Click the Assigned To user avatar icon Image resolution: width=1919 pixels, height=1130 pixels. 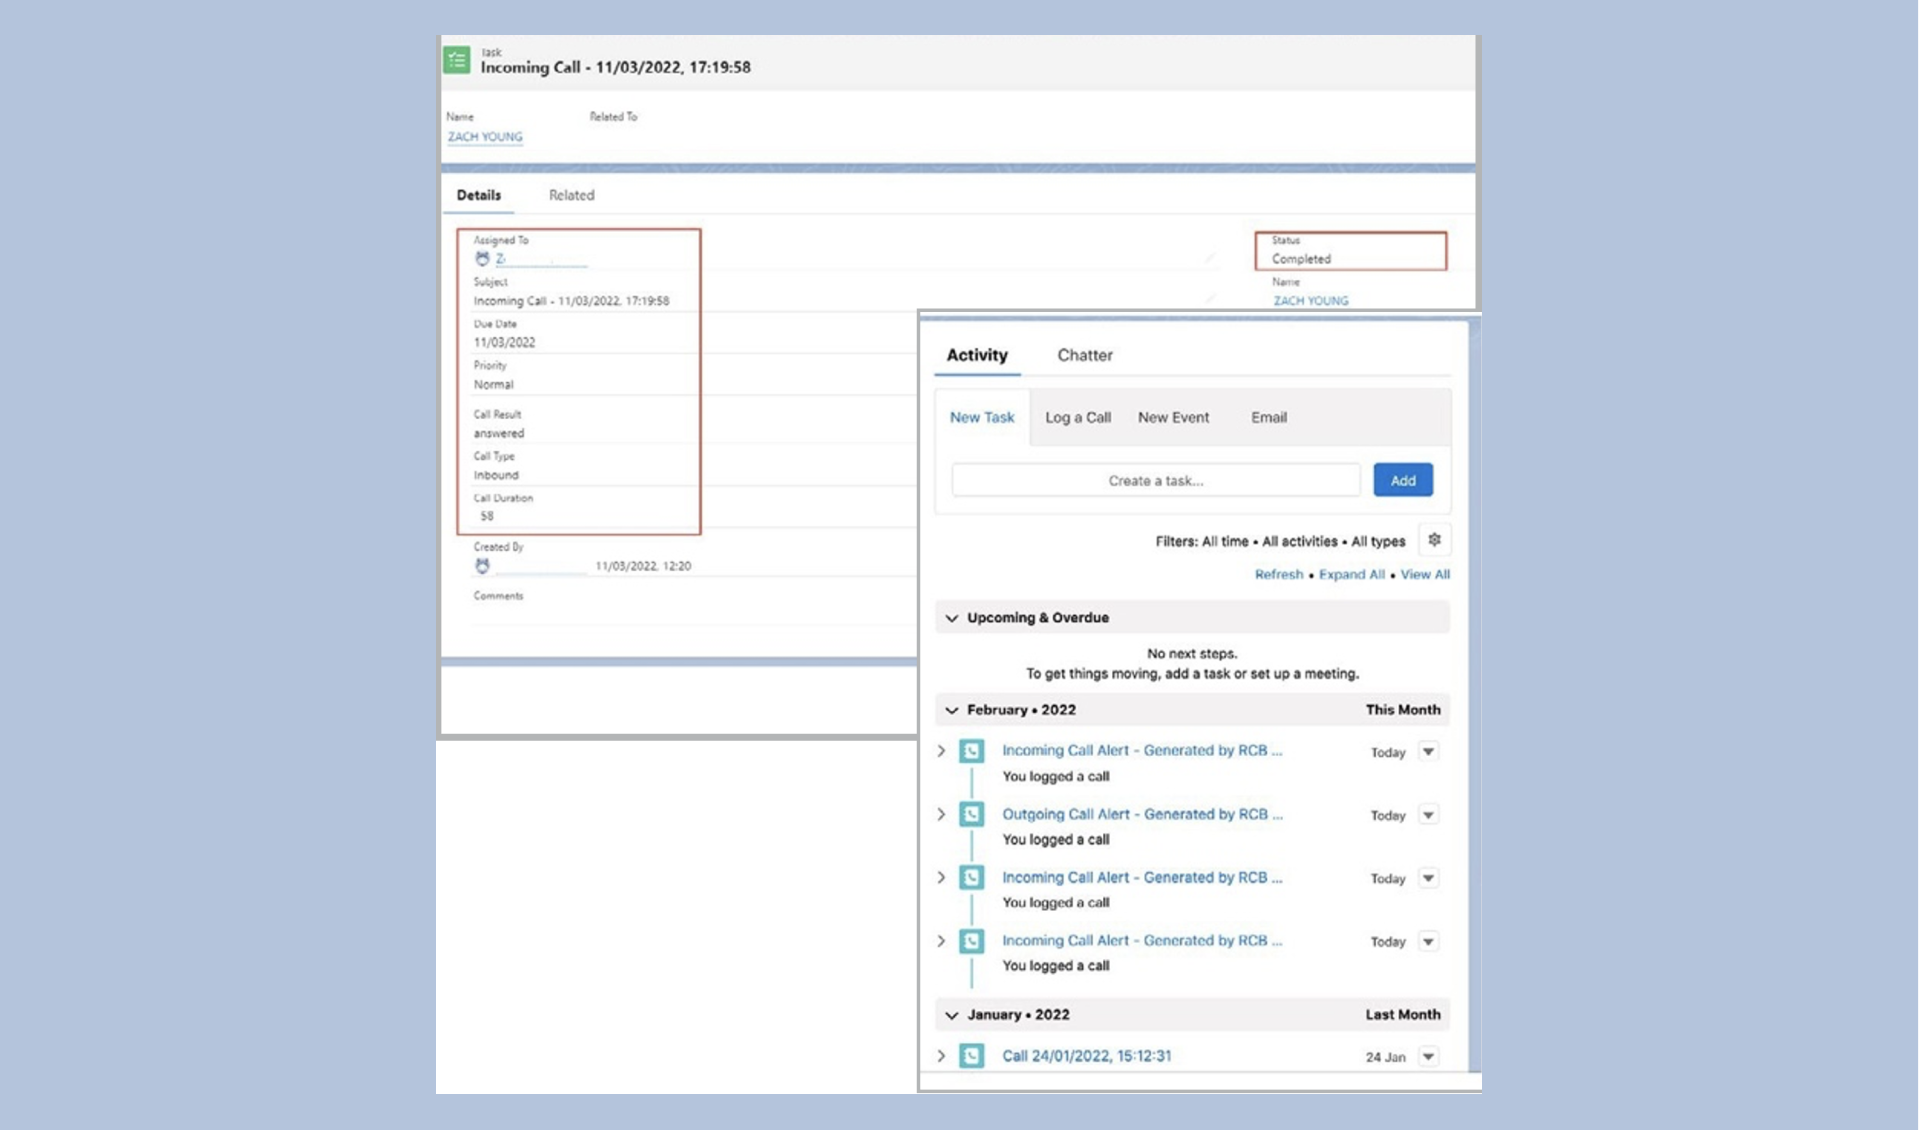482,259
